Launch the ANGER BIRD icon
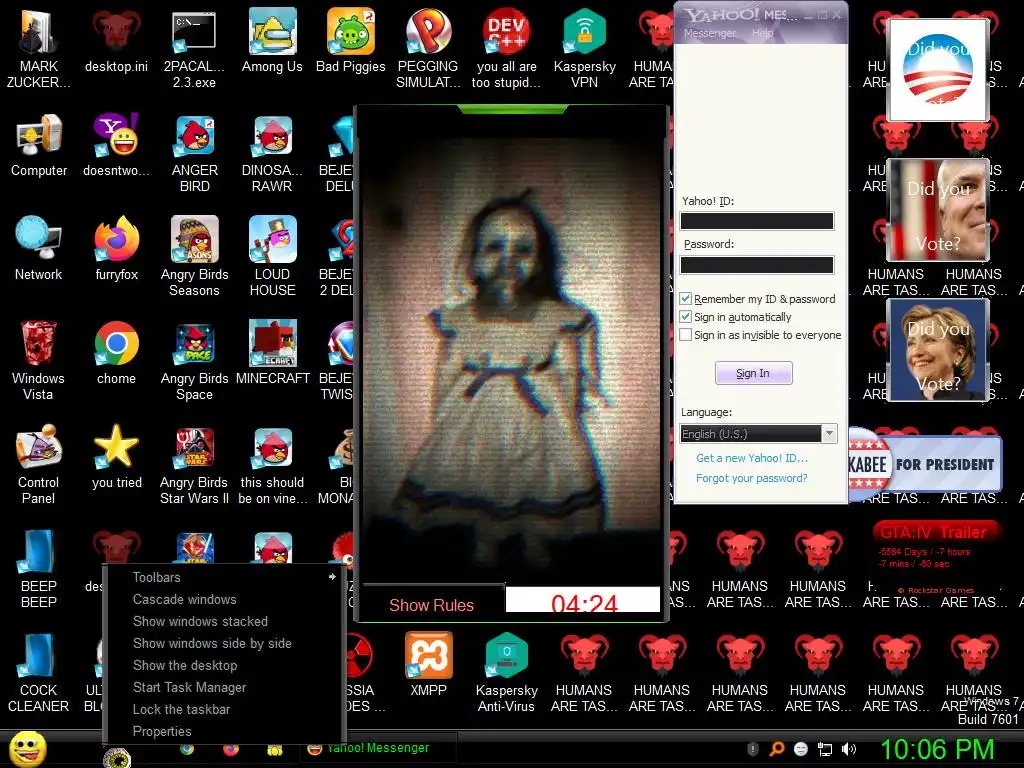 click(194, 153)
